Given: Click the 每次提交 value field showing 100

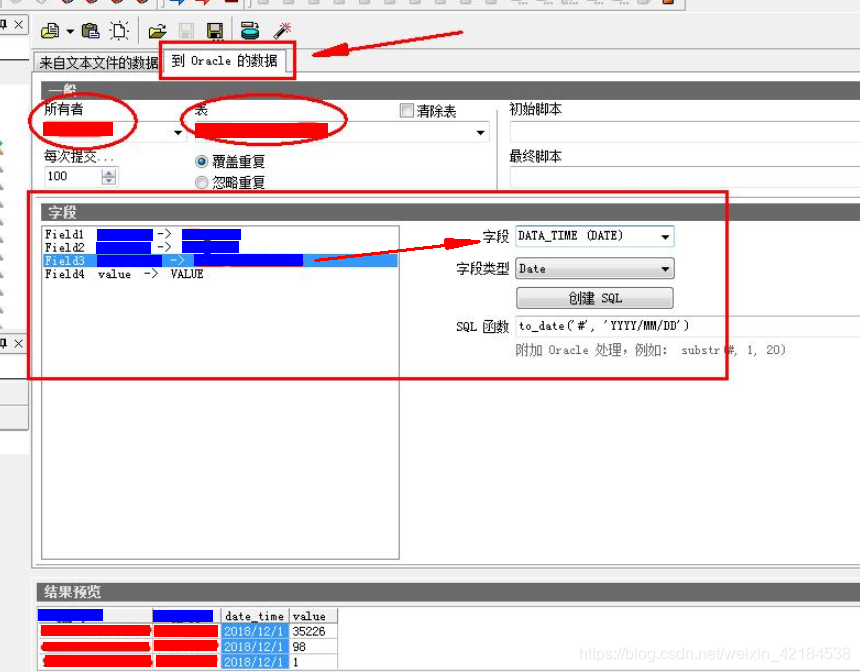Looking at the screenshot, I should [72, 176].
